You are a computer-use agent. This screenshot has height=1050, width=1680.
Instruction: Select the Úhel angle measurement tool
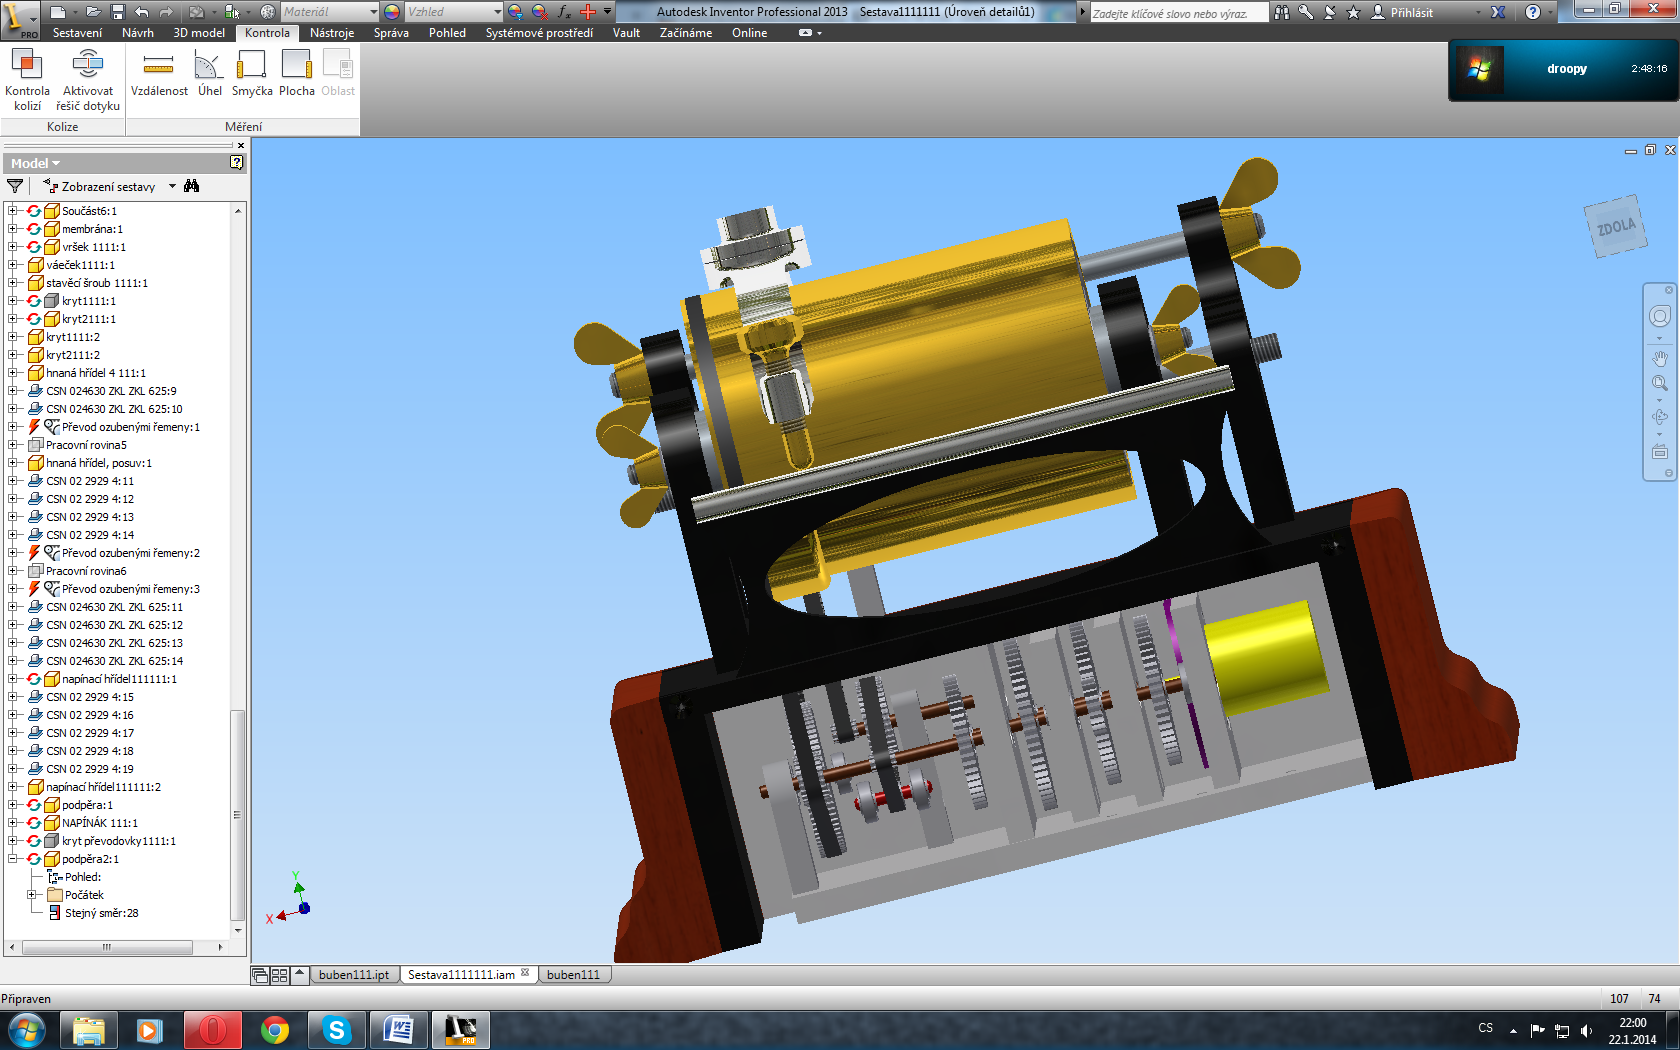click(209, 75)
